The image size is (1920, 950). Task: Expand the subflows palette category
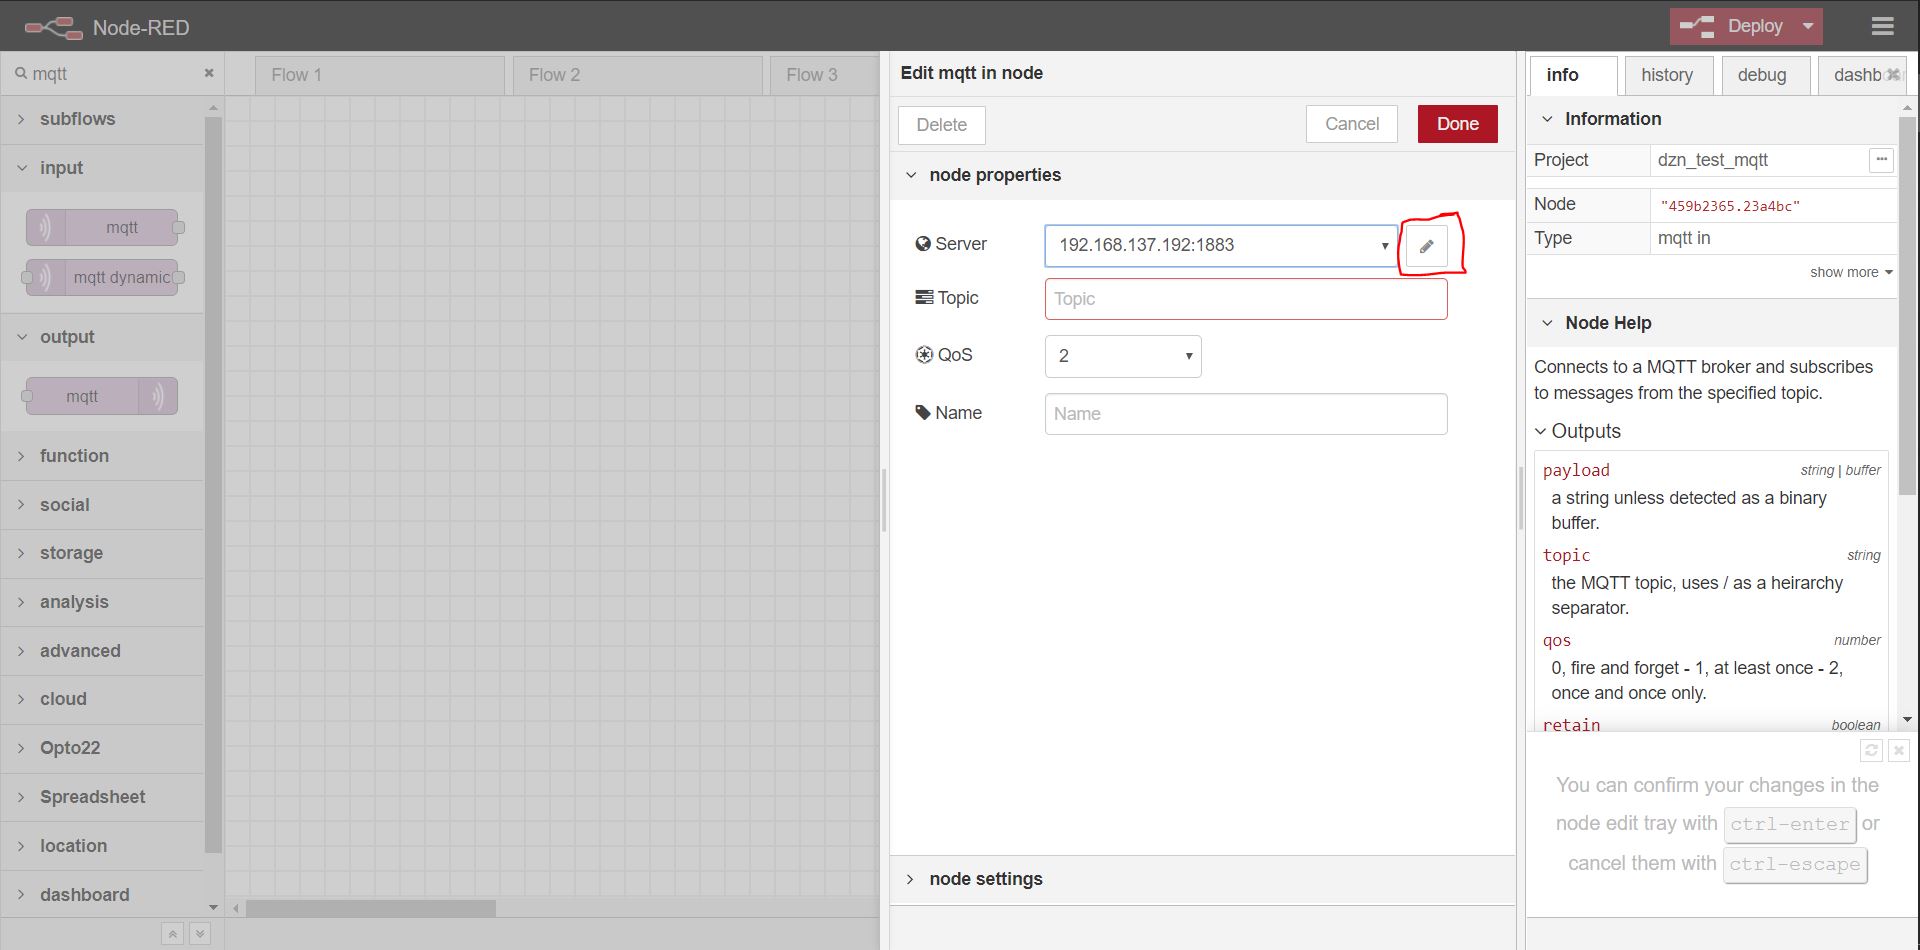click(102, 119)
